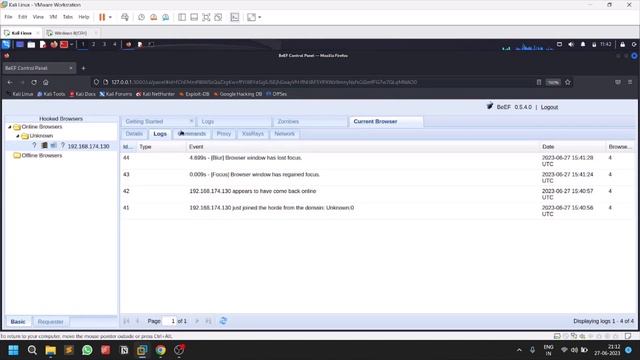
Task: Select the Offline Browsers folder
Action: [x=42, y=156]
